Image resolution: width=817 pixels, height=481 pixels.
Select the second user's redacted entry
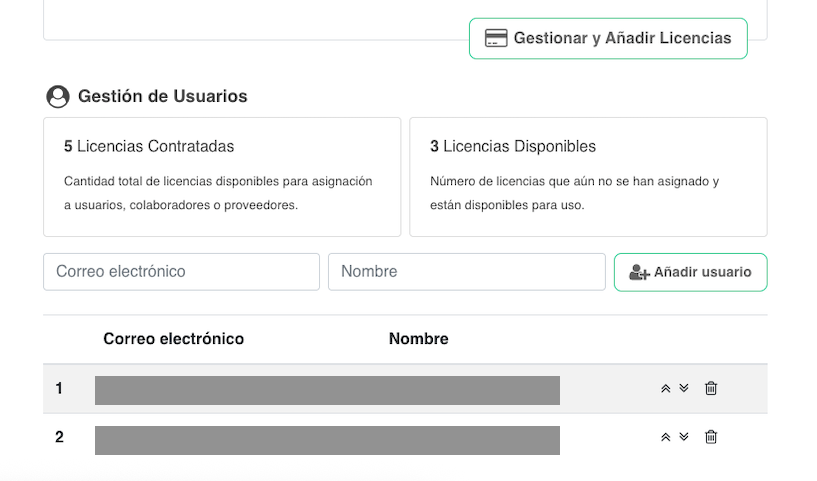point(327,440)
